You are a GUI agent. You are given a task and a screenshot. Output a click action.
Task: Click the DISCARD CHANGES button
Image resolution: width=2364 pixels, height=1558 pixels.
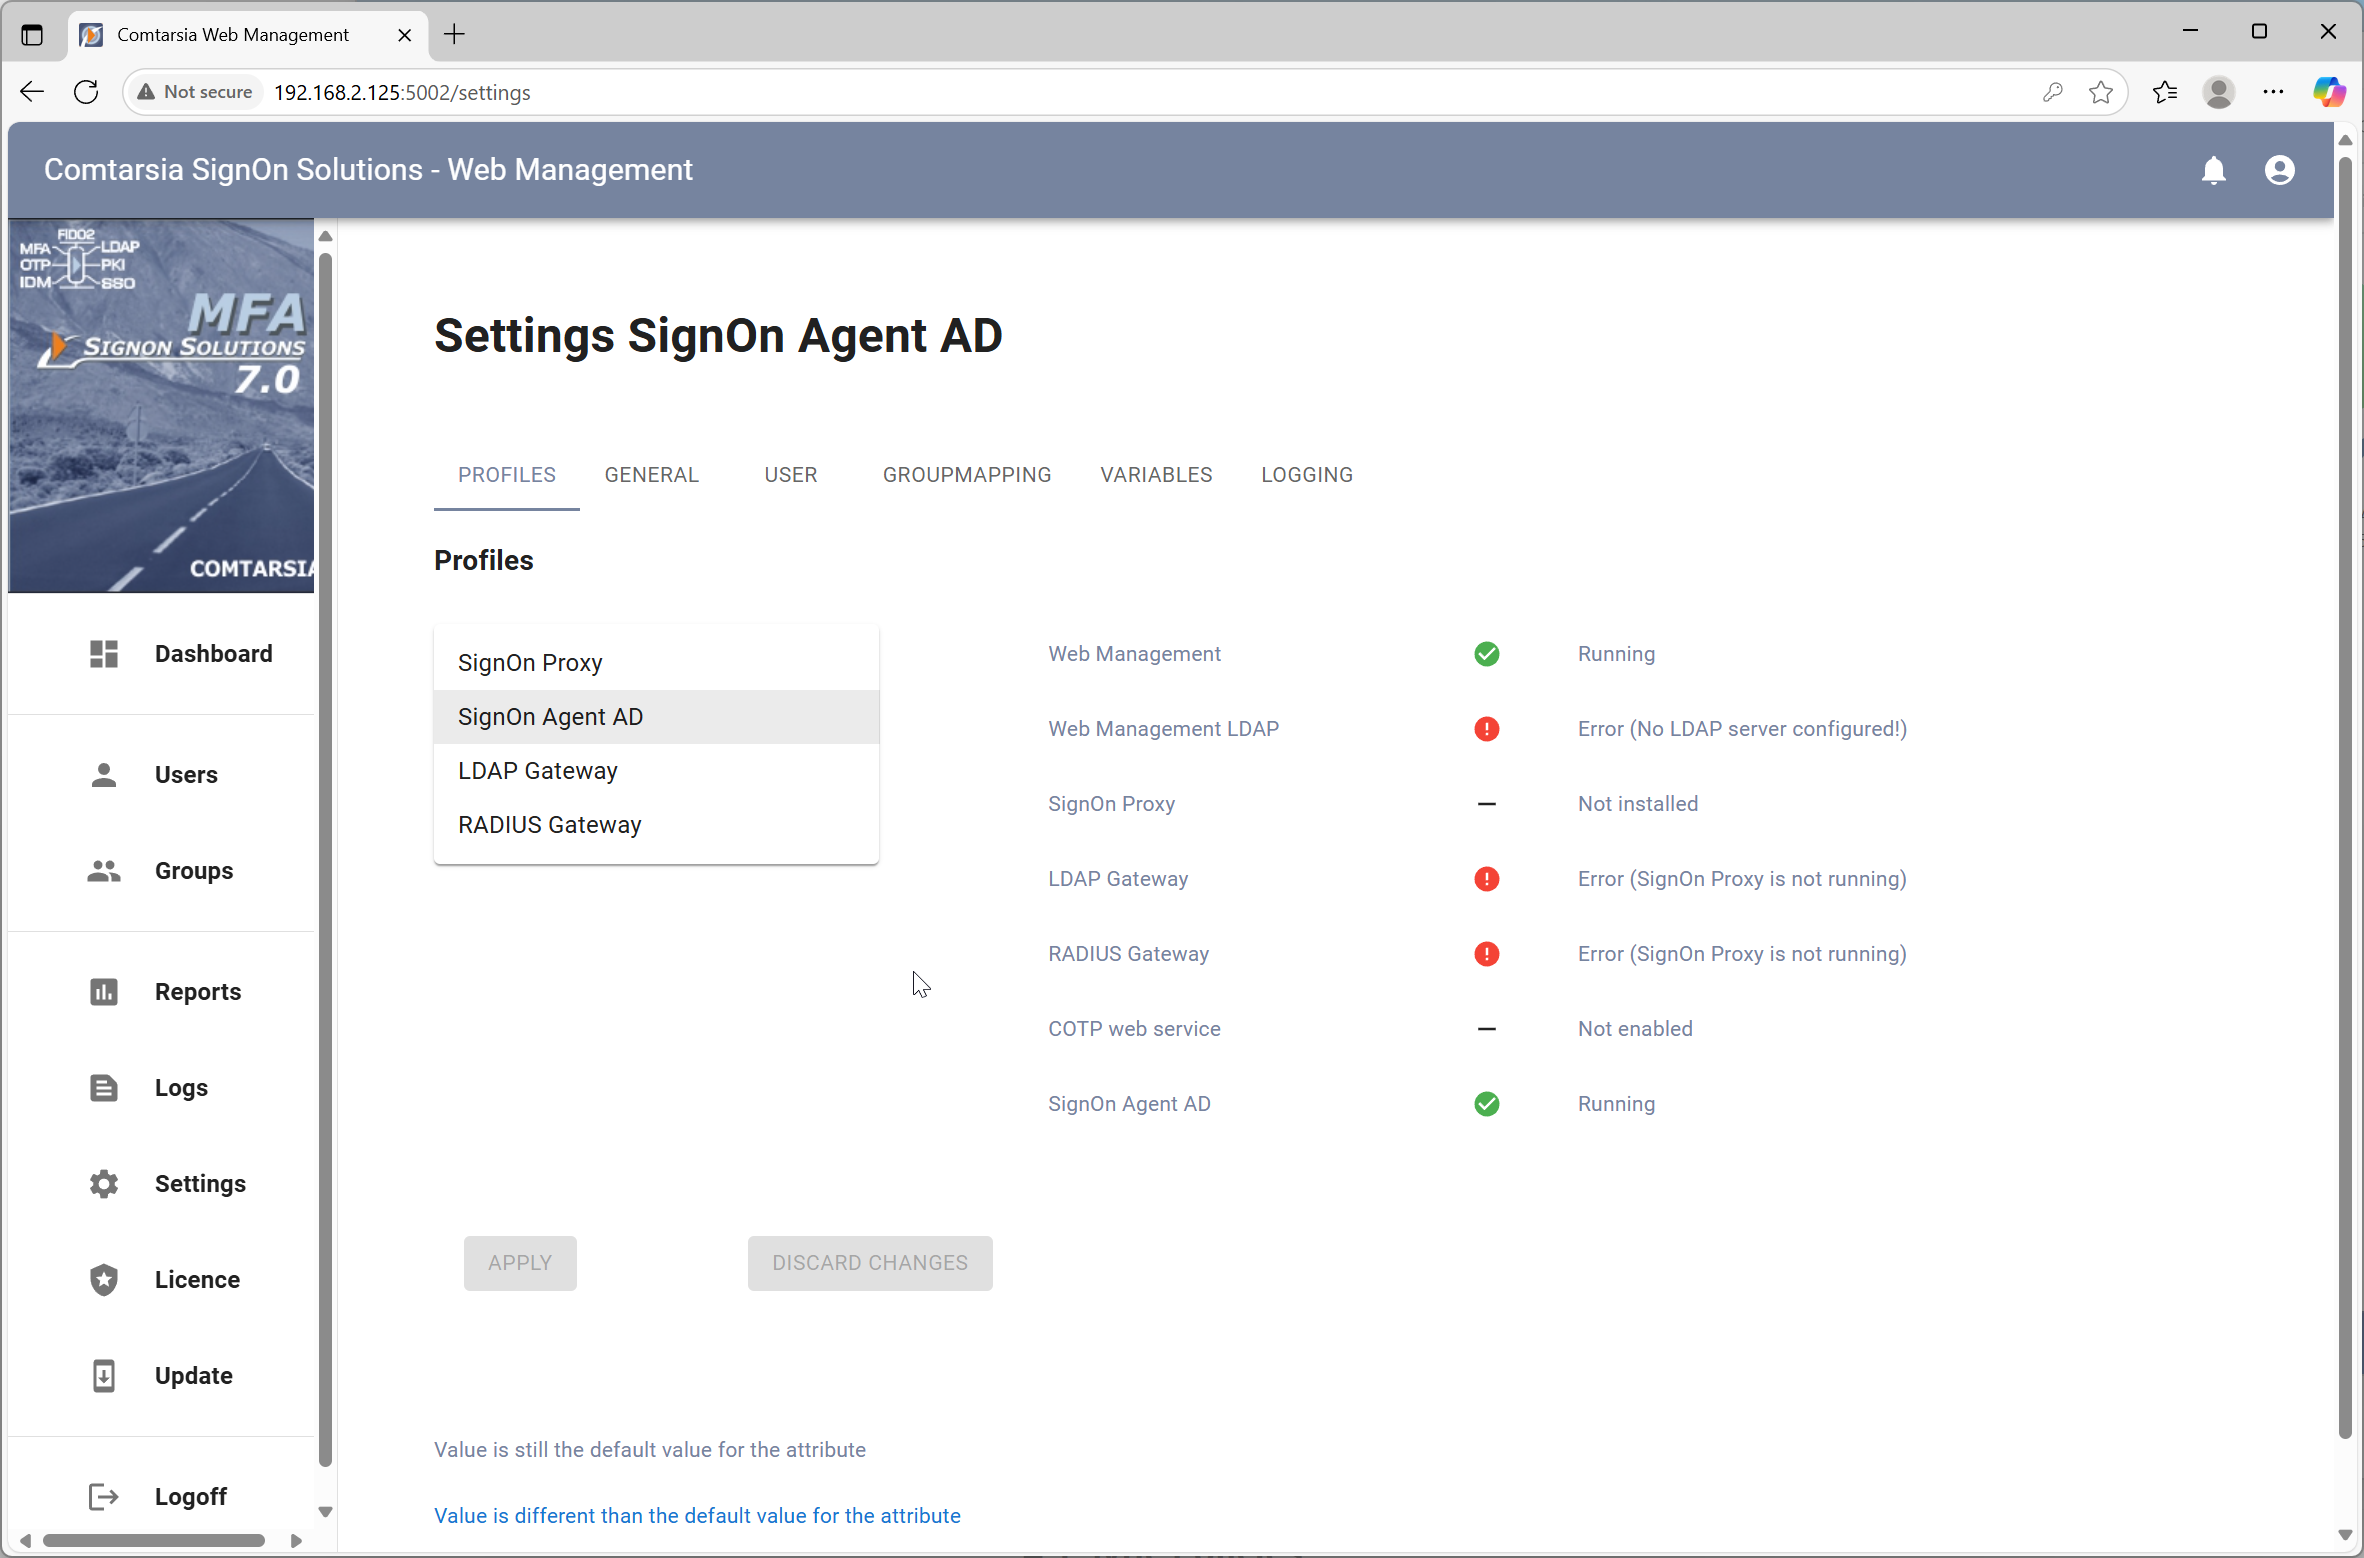(869, 1262)
